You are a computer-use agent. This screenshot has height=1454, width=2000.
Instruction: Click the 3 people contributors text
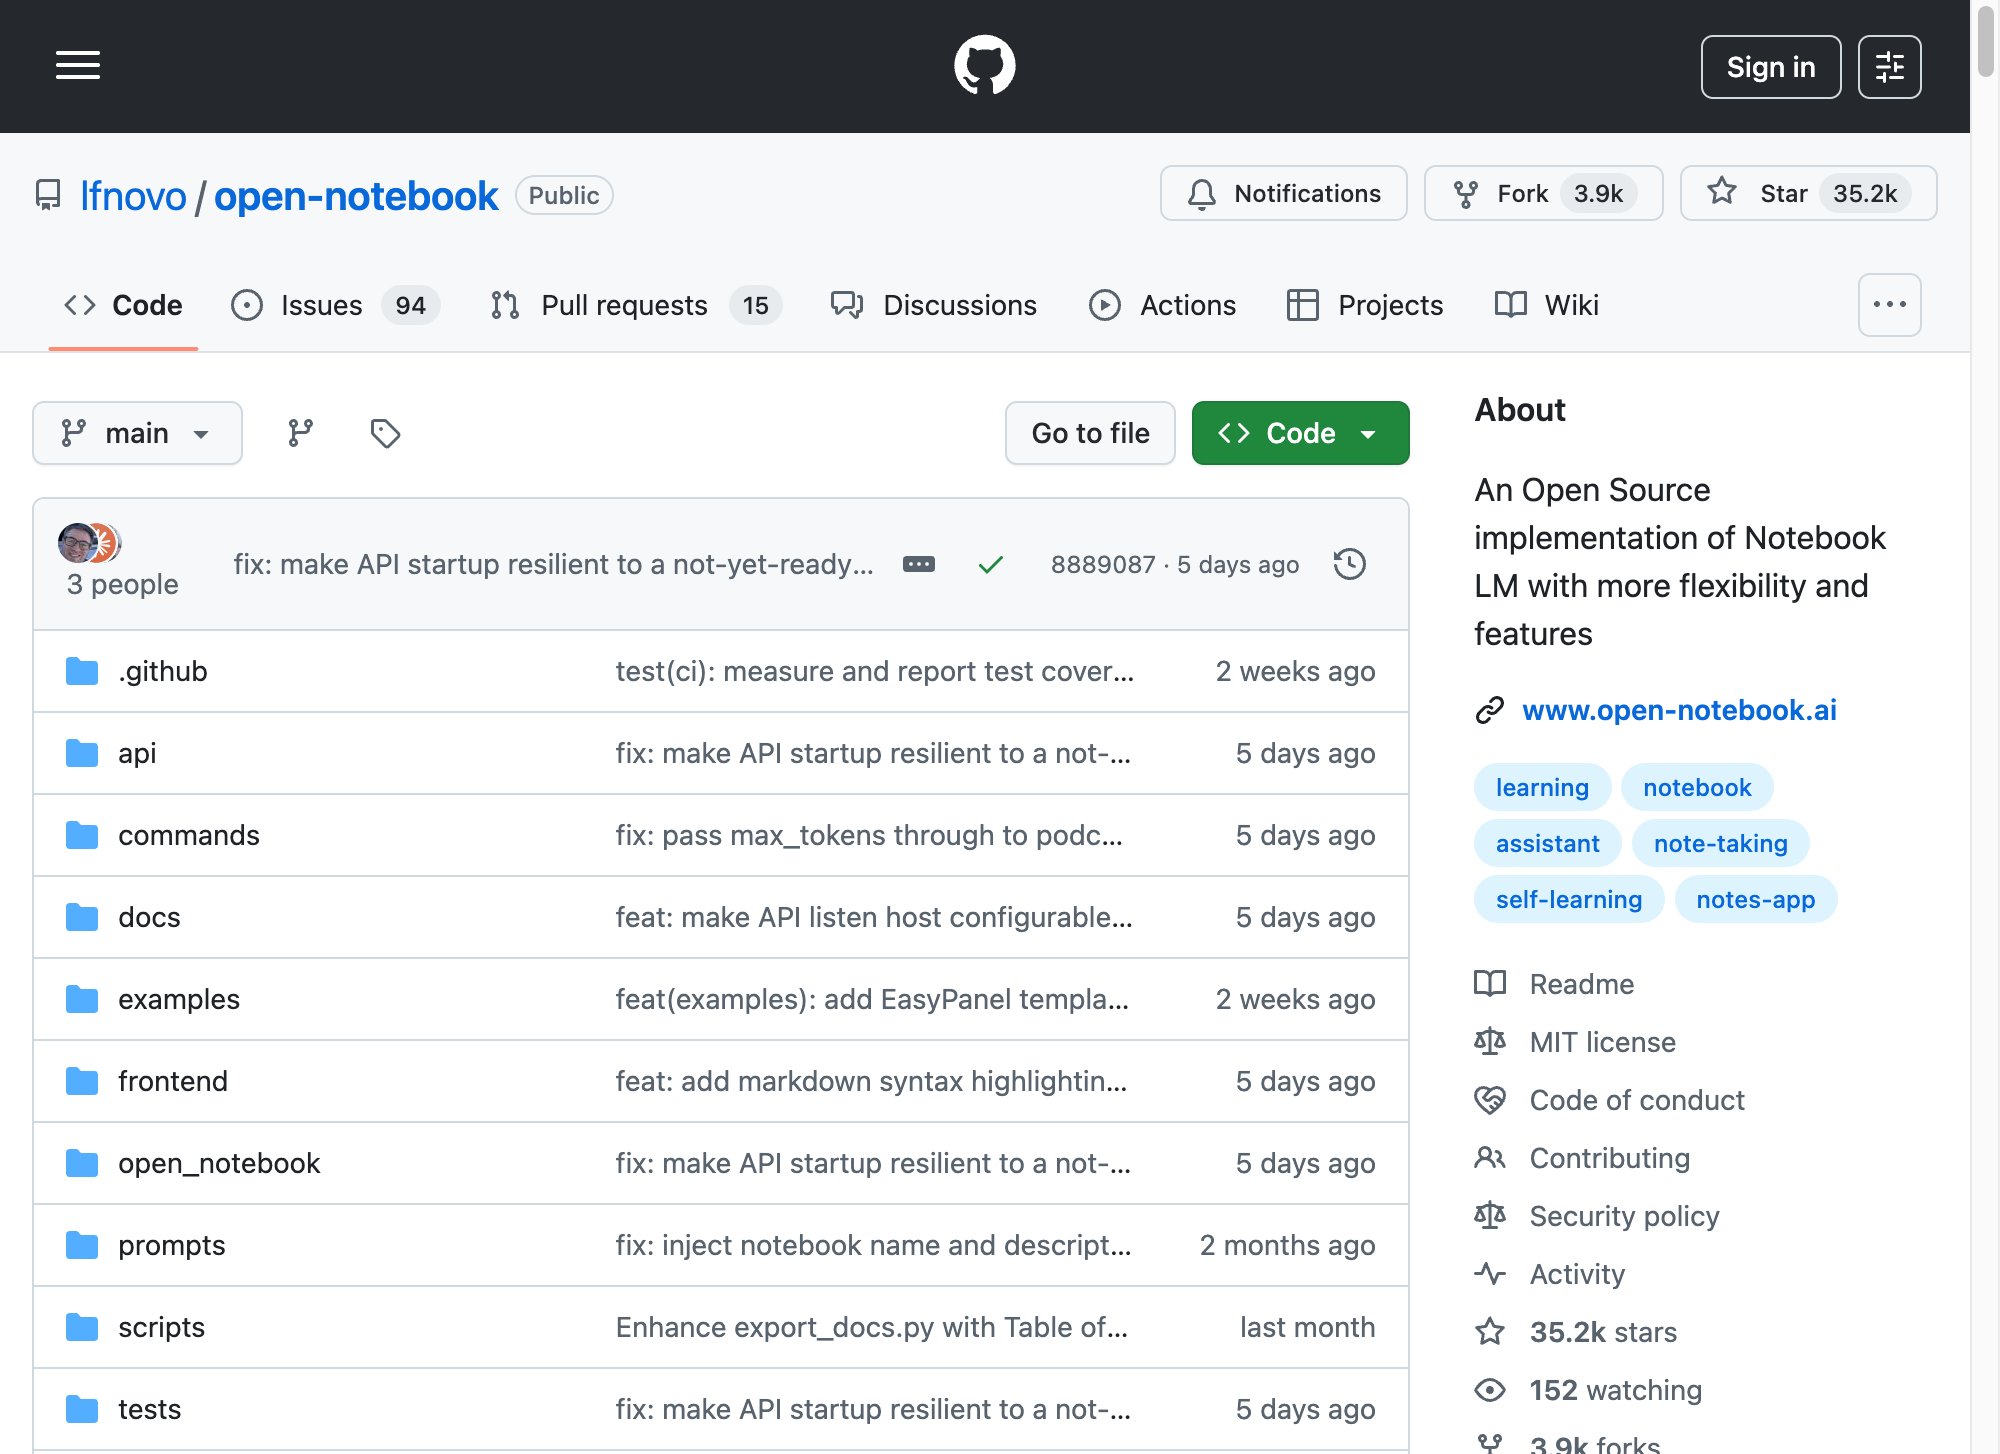click(122, 584)
